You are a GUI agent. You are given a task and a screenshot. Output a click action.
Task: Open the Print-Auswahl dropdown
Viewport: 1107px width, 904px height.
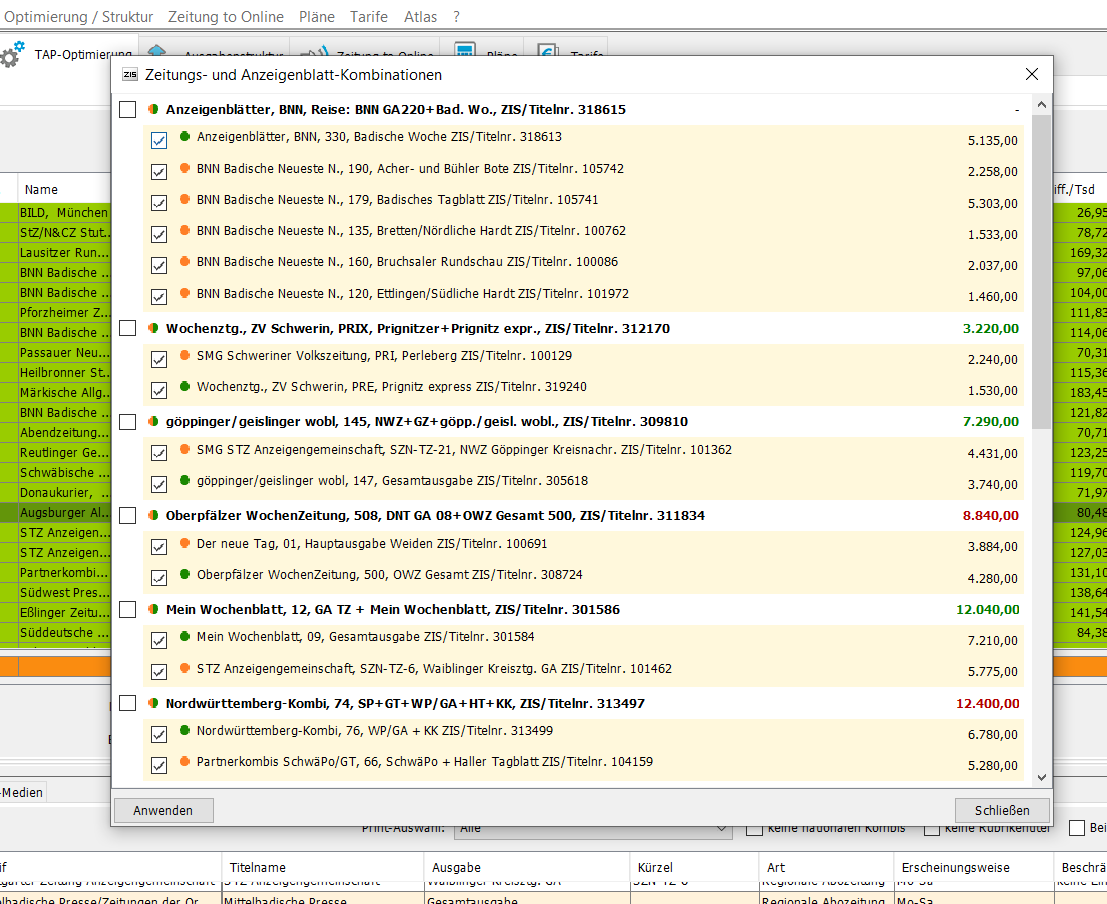[x=594, y=829]
